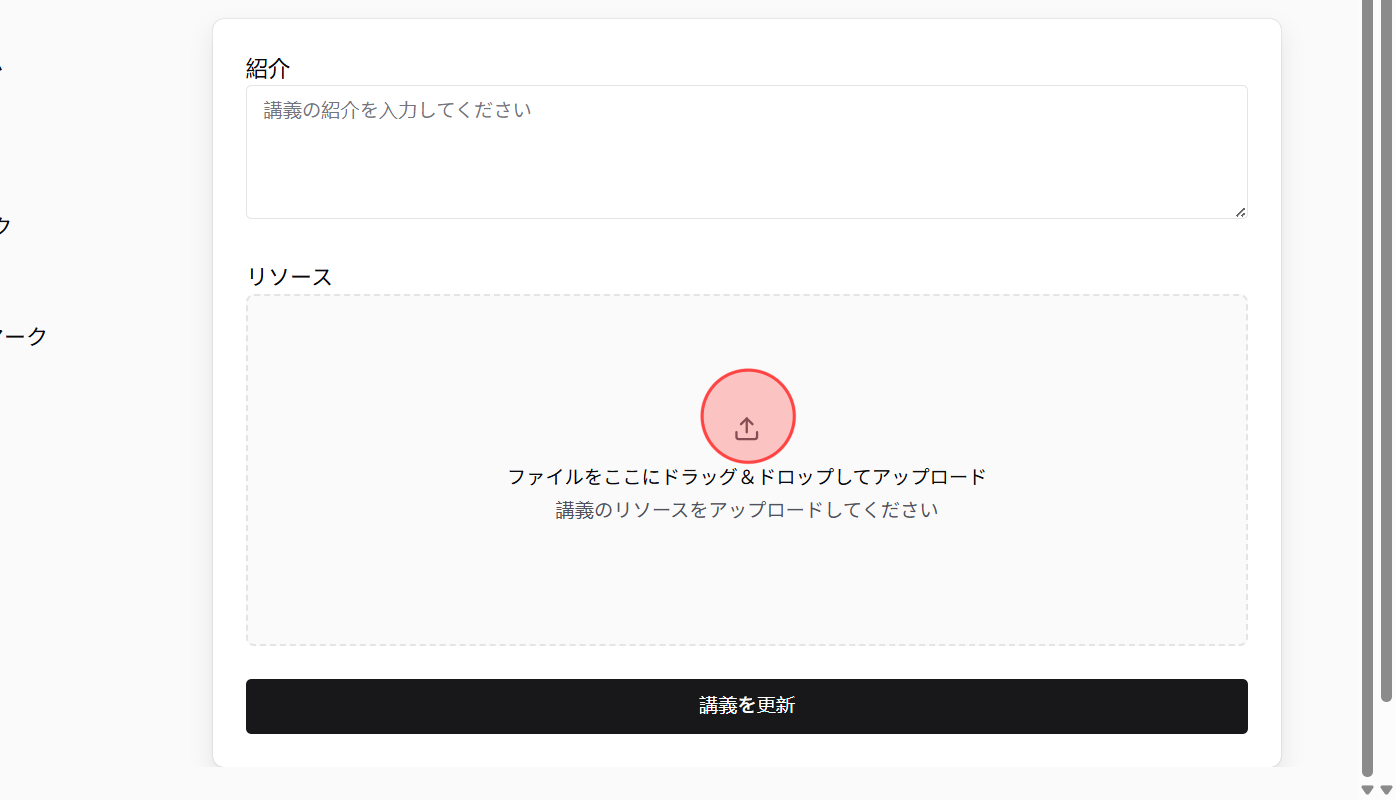Click the right down-arrow at screen bottom right
Screen dimensions: 1396x800
coord(1386,790)
